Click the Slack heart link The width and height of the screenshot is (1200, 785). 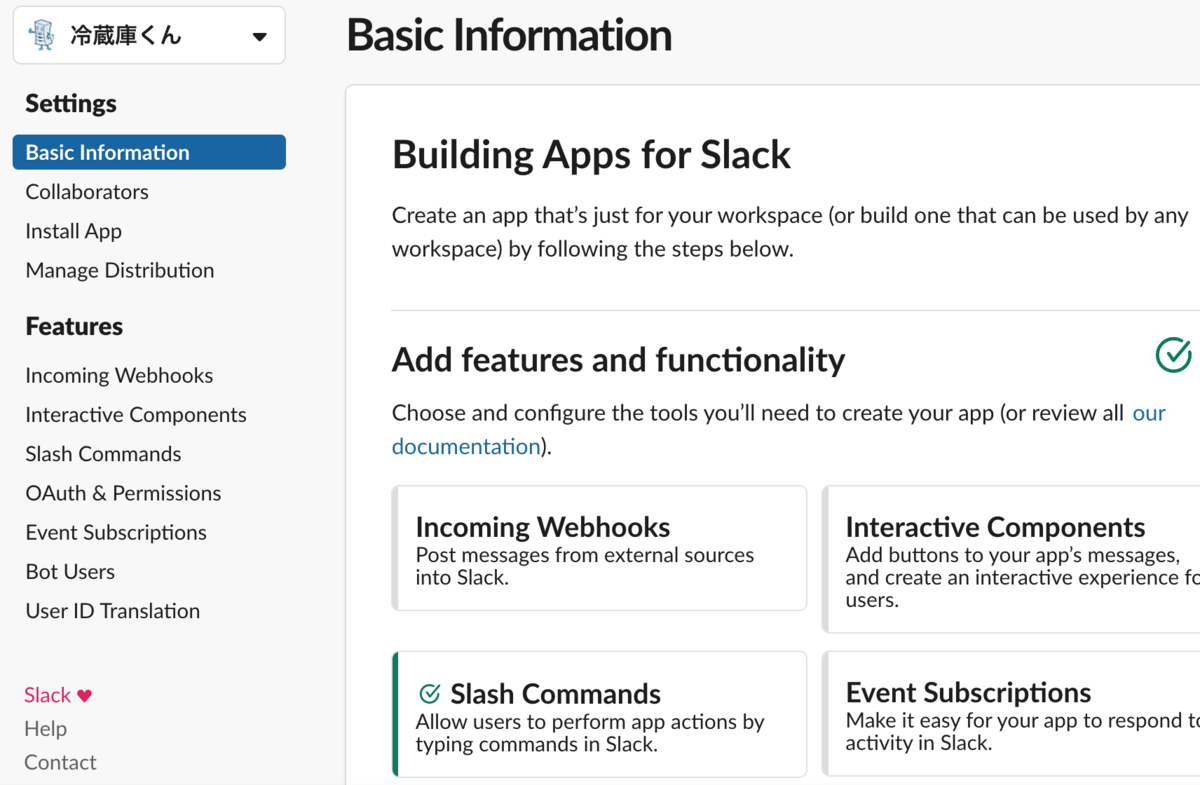click(58, 695)
